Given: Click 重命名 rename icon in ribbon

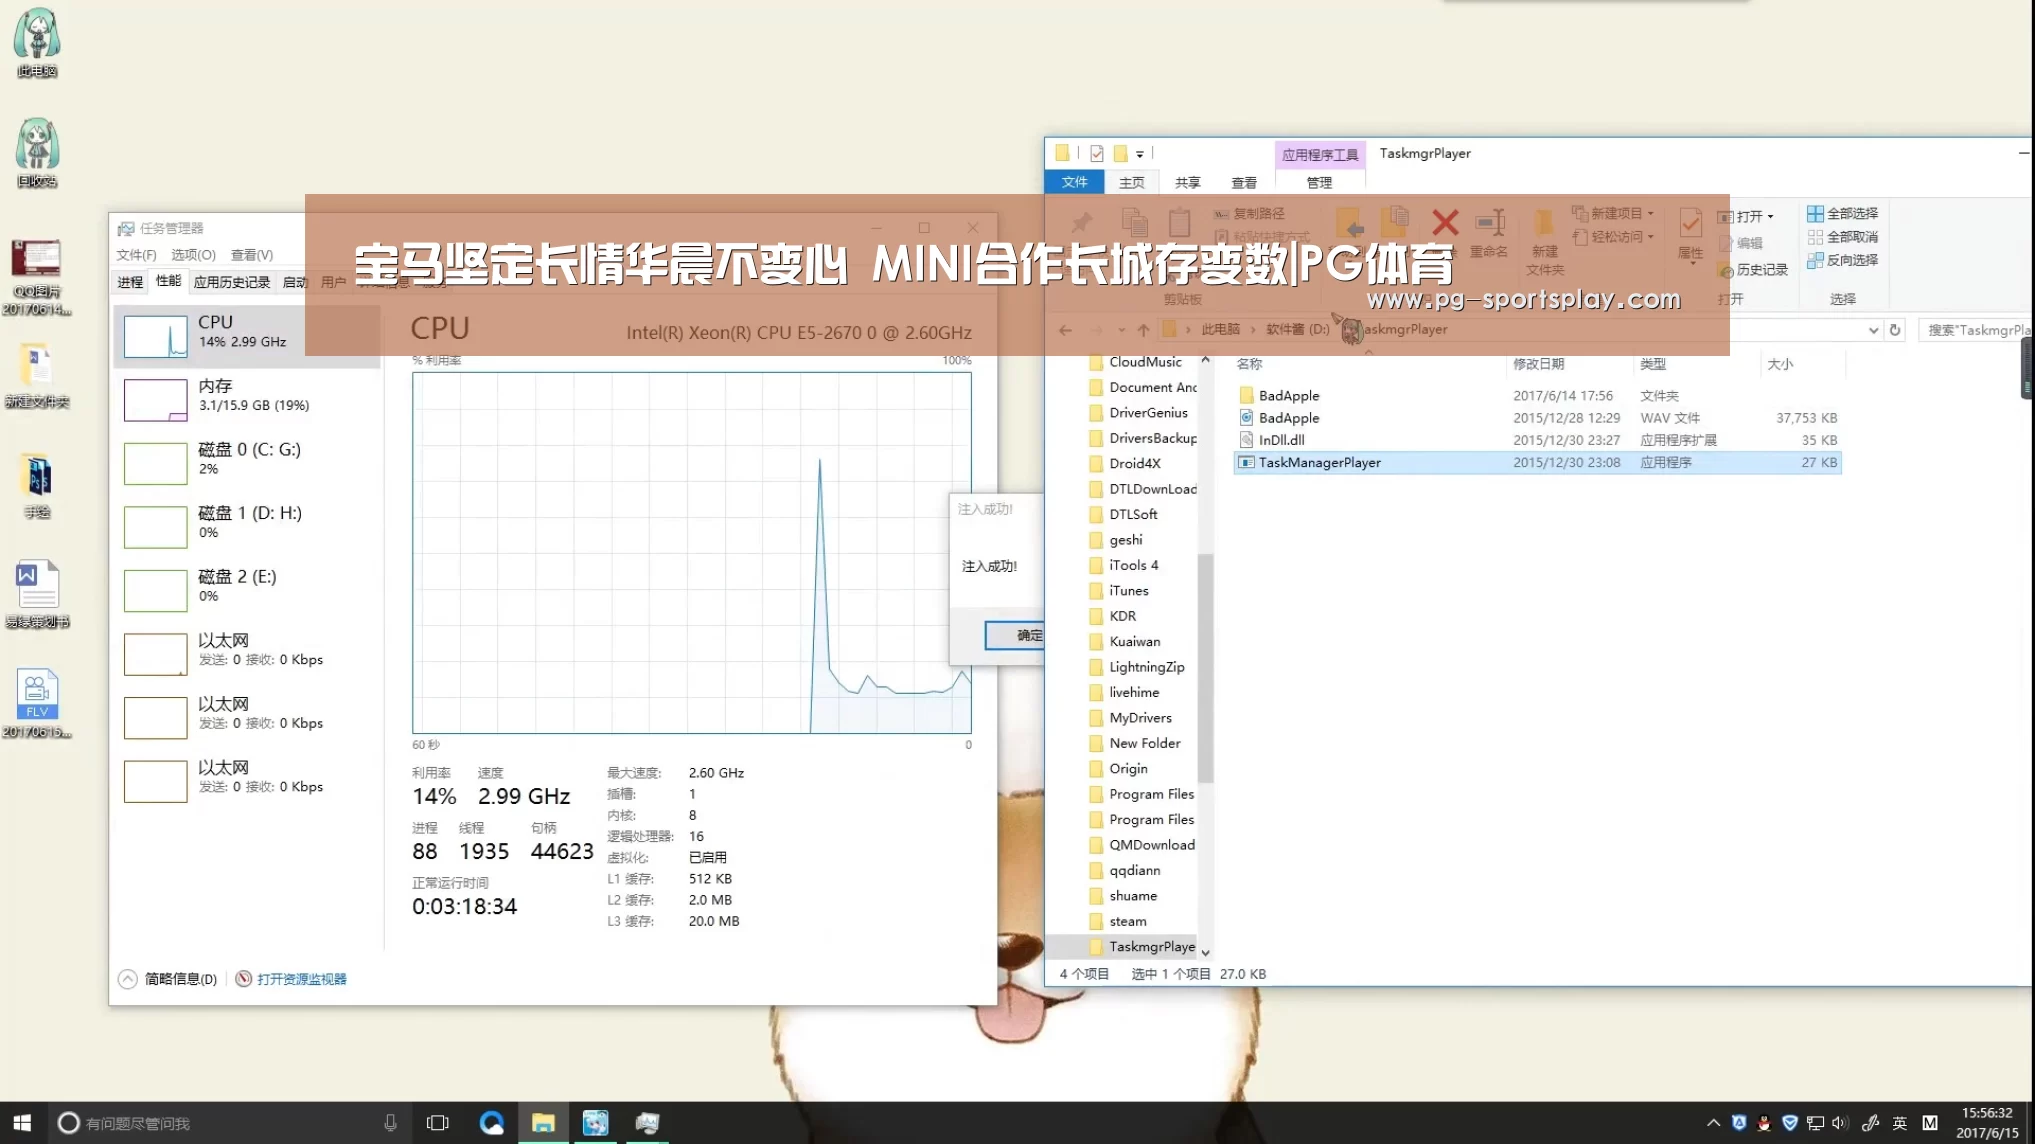Looking at the screenshot, I should [x=1489, y=234].
